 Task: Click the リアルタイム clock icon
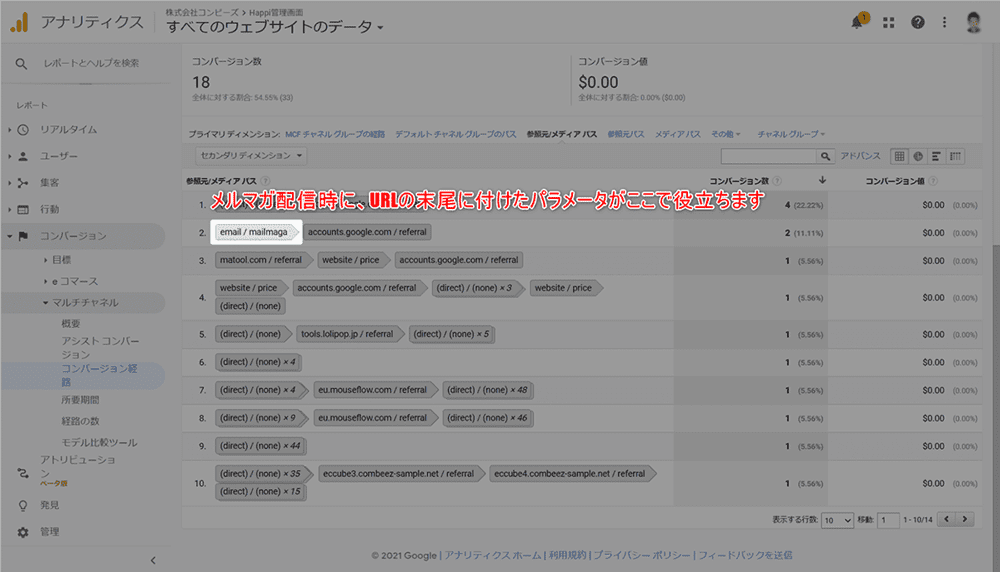[23, 129]
